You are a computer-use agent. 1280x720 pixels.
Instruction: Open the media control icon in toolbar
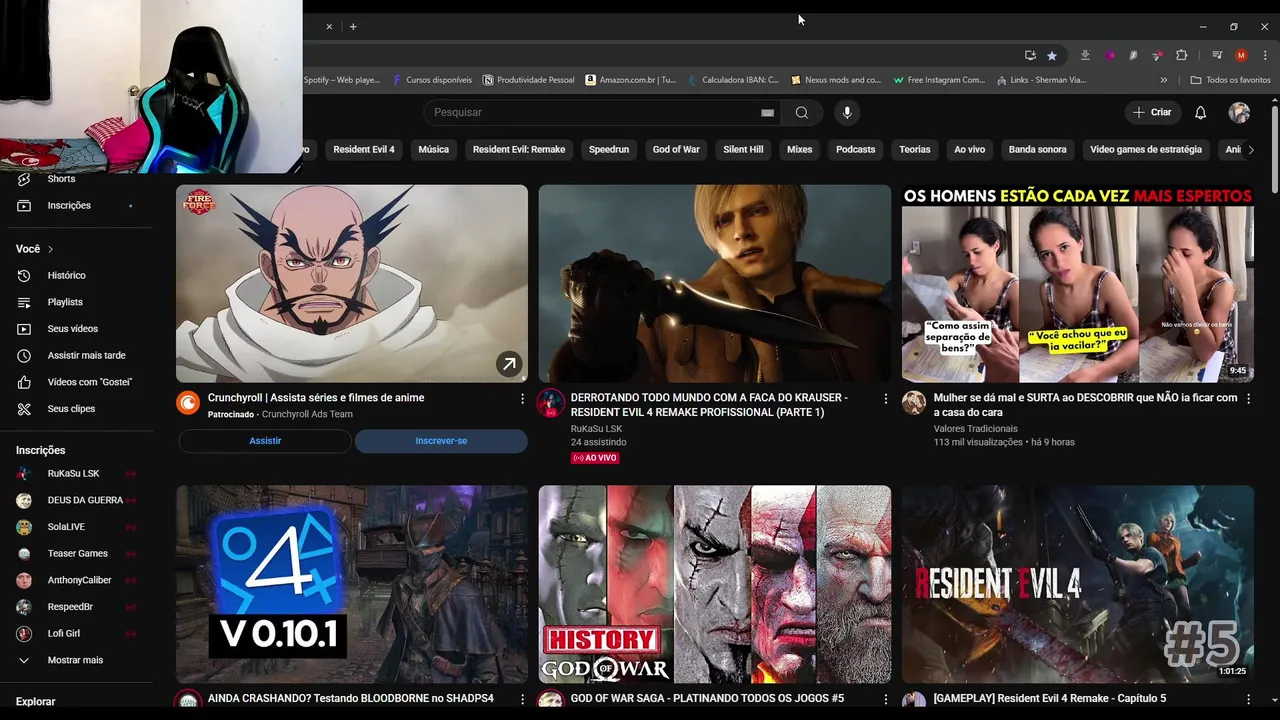1217,55
